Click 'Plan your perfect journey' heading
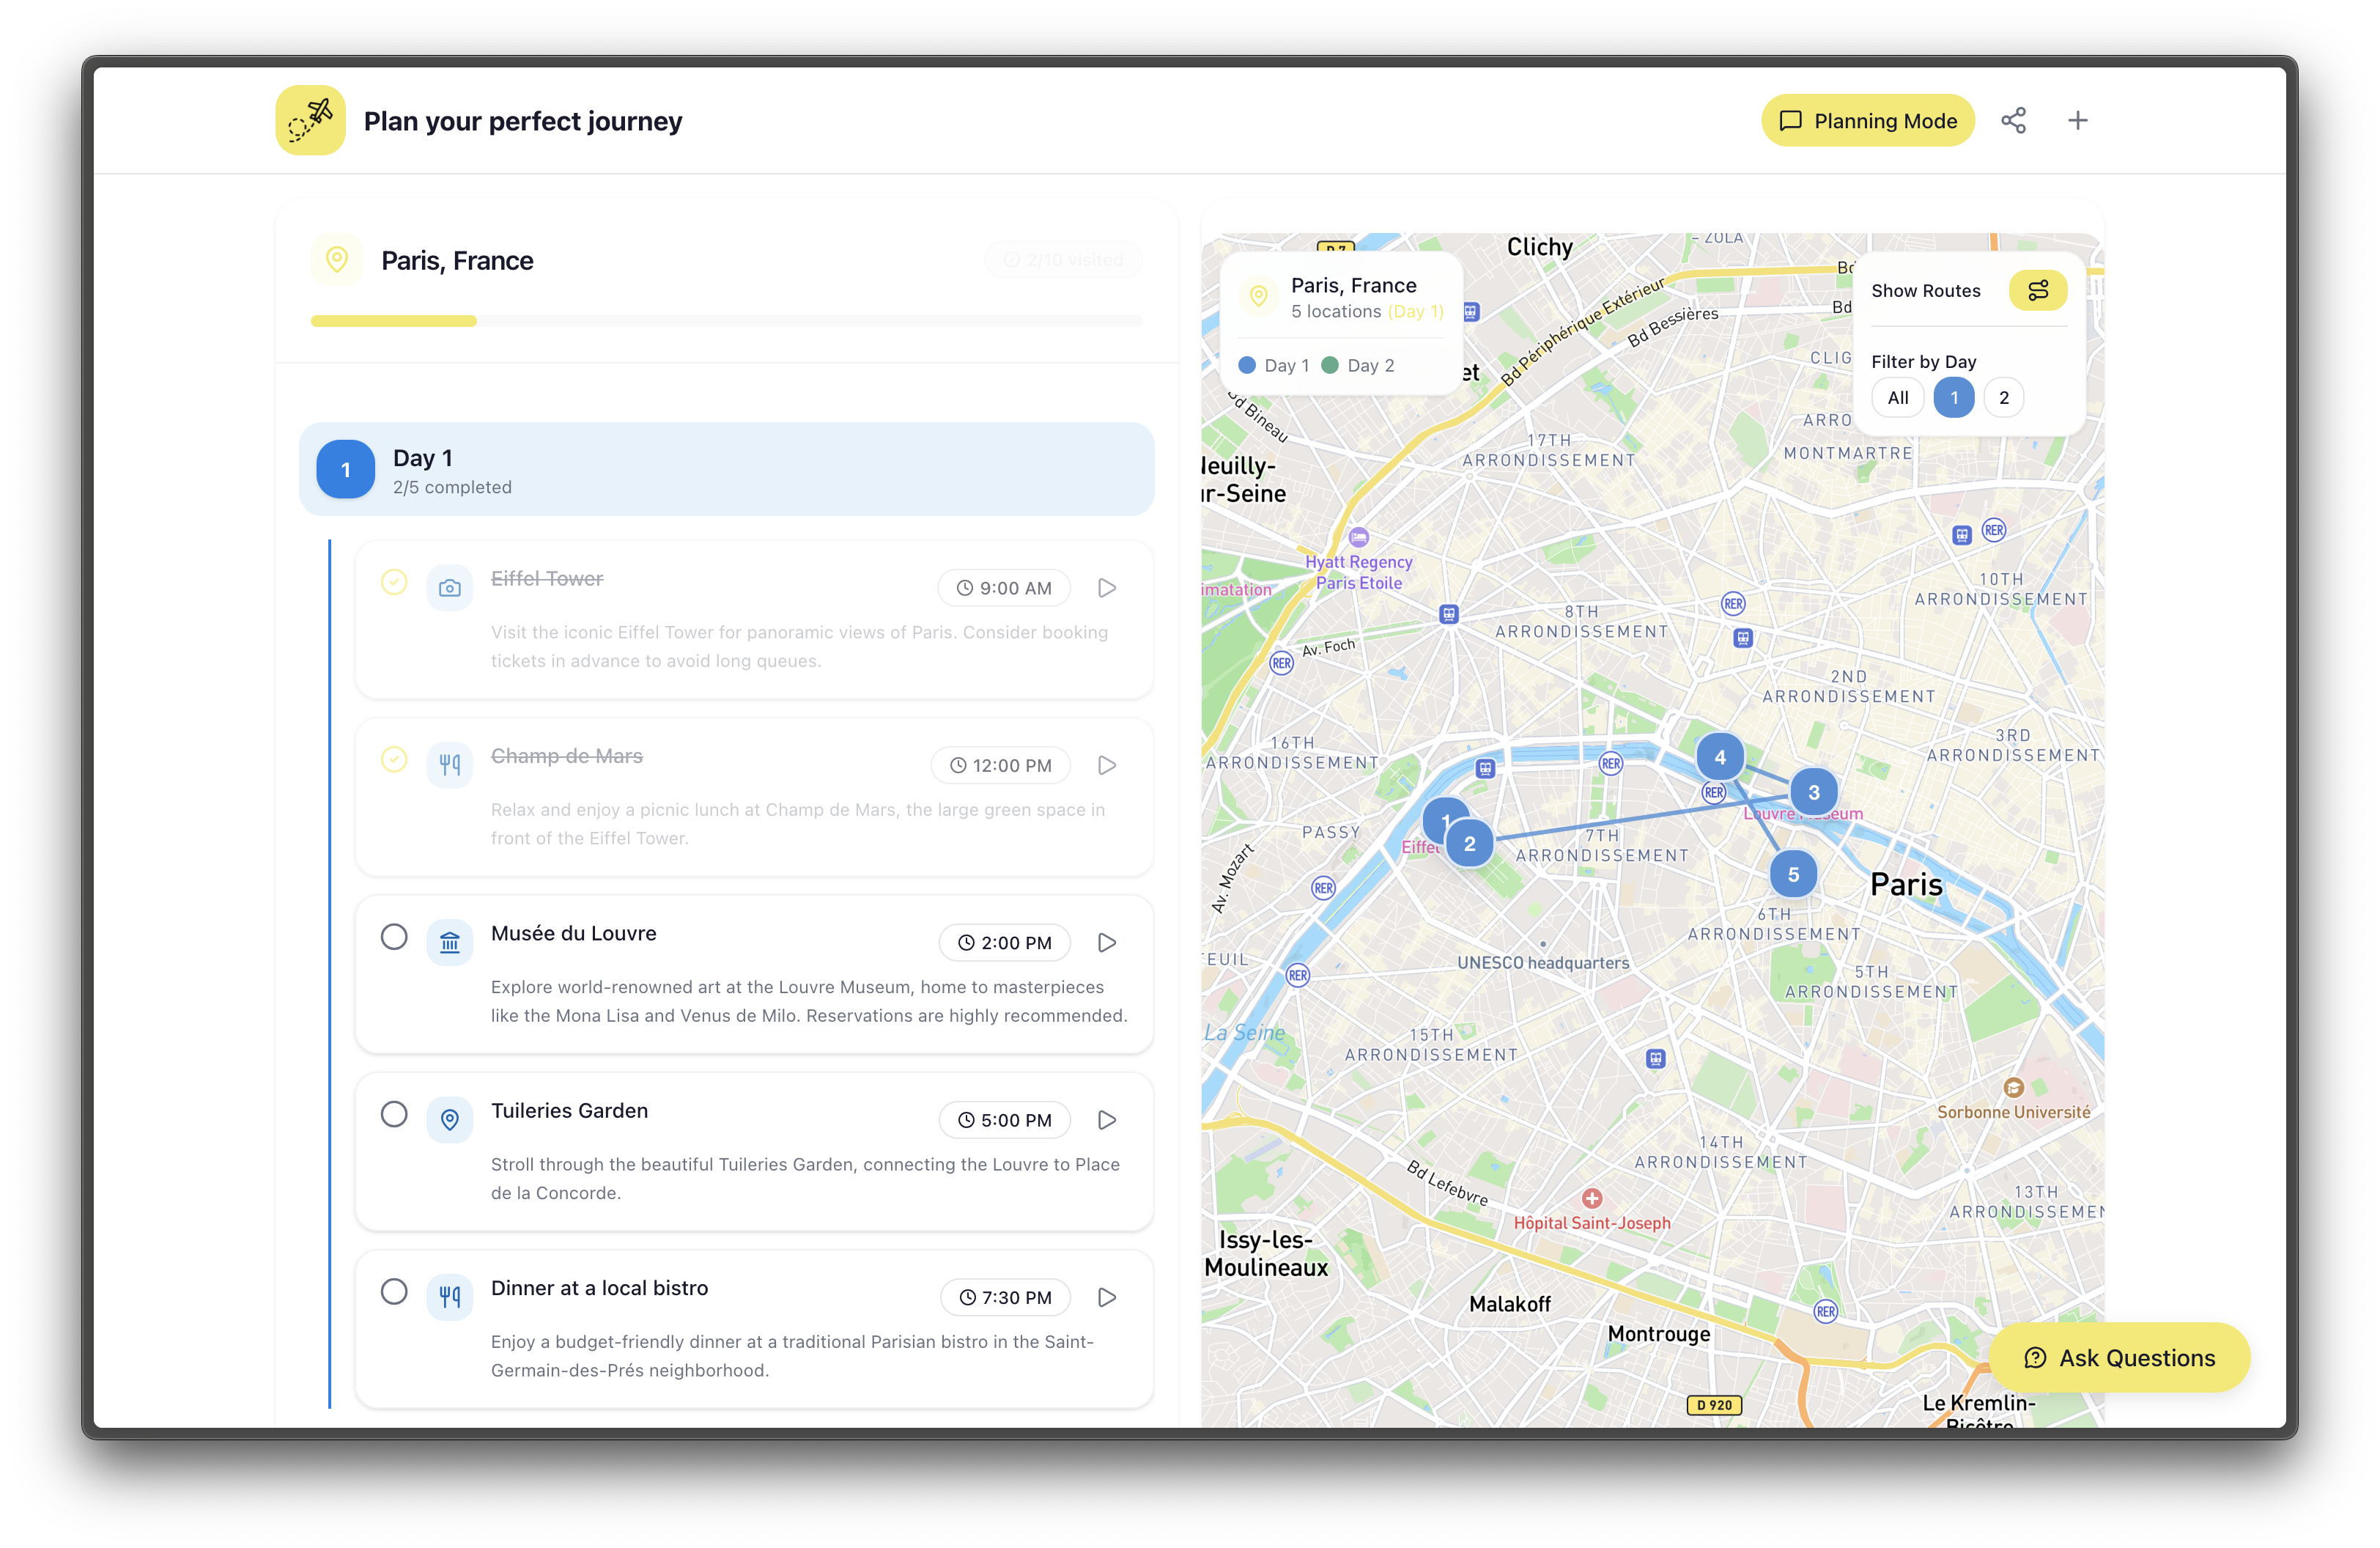The image size is (2380, 1548). coord(523,121)
